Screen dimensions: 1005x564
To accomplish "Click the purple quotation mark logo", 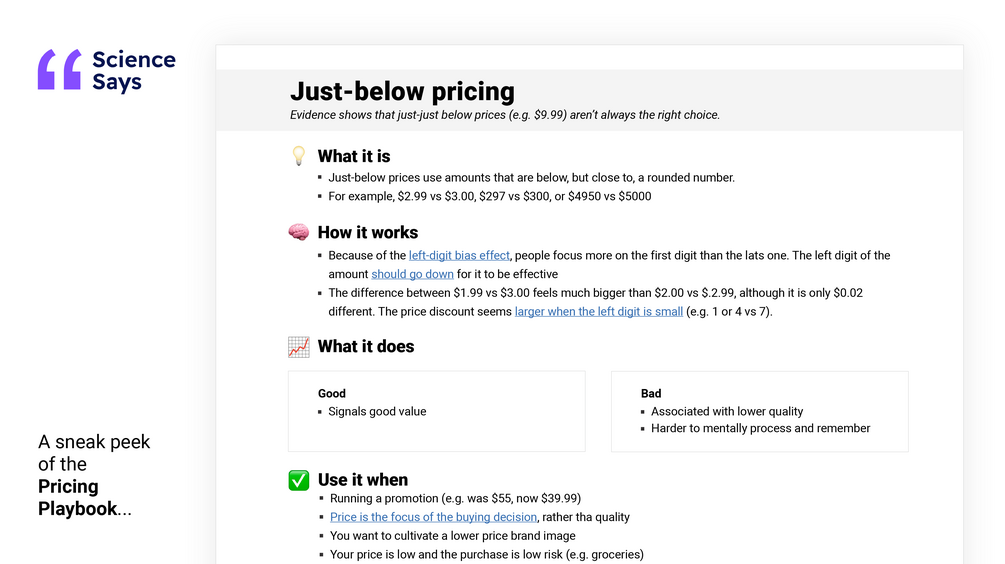I will click(59, 70).
